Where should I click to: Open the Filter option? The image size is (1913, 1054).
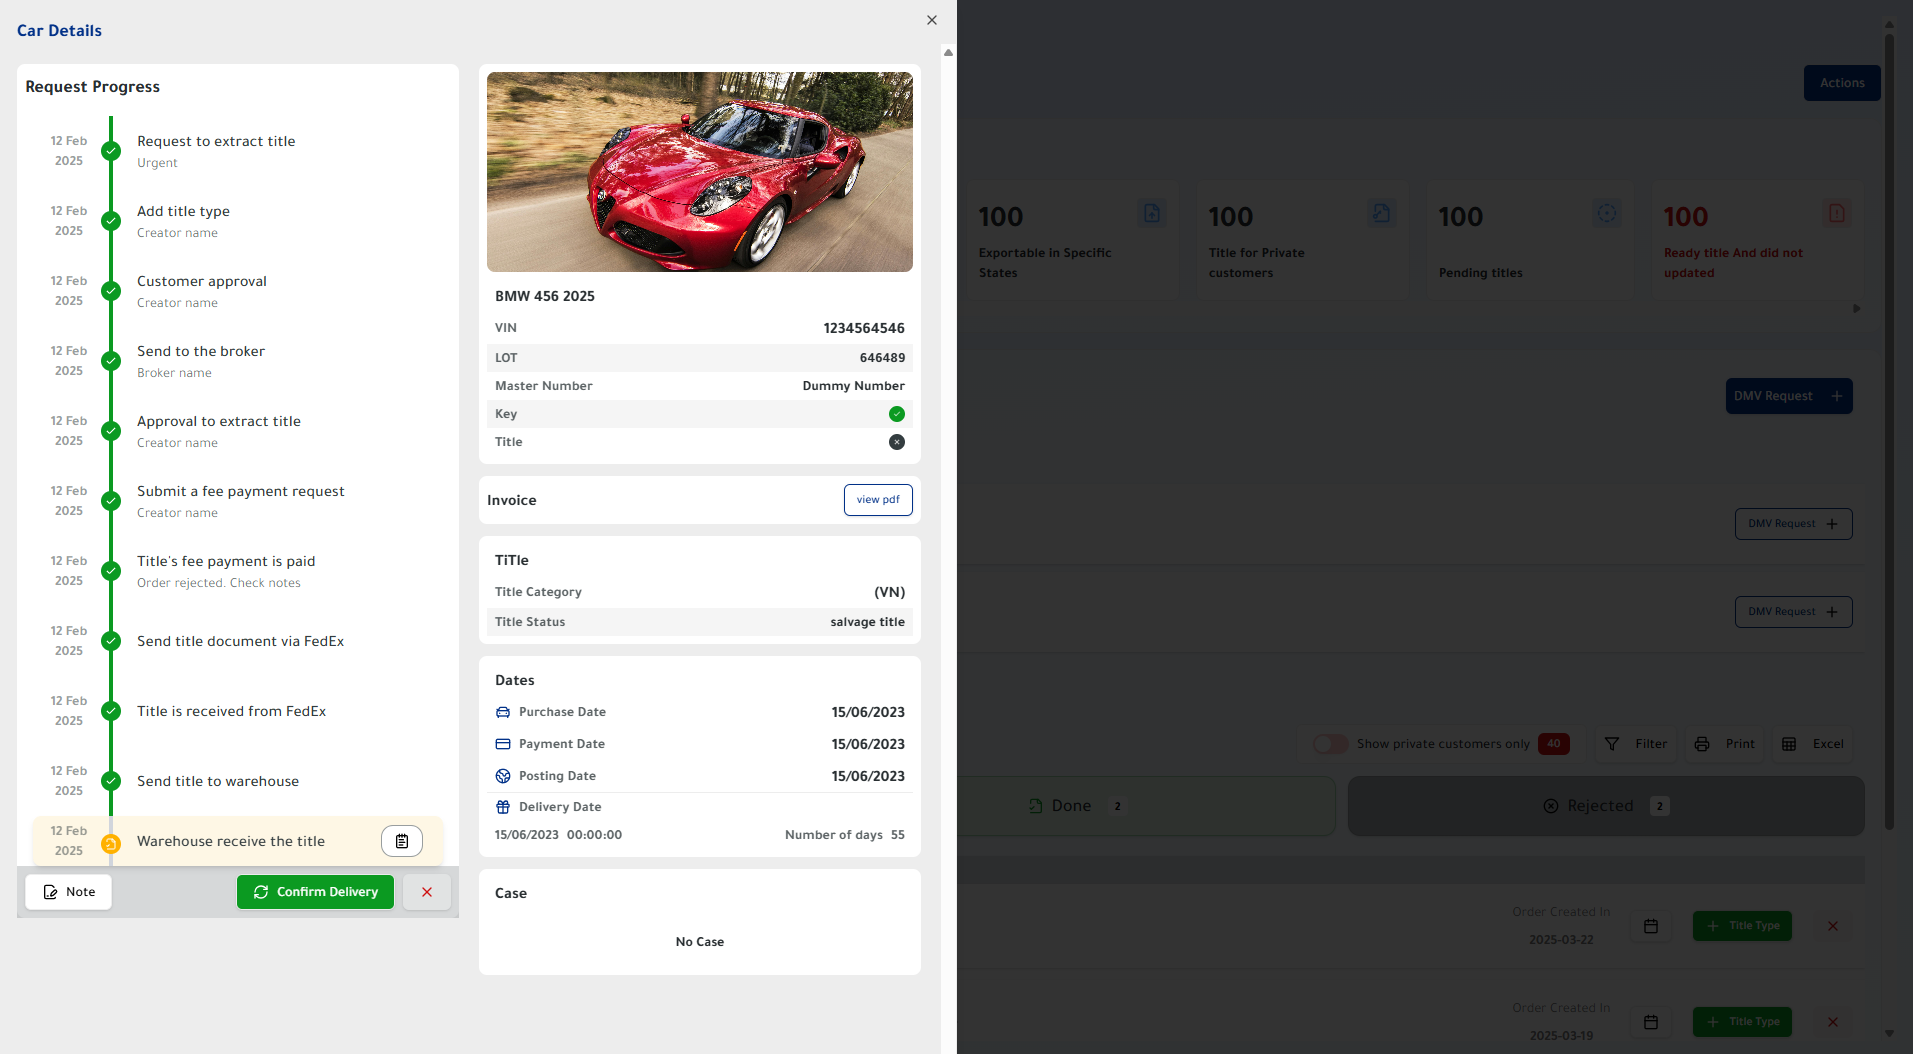pos(1636,744)
